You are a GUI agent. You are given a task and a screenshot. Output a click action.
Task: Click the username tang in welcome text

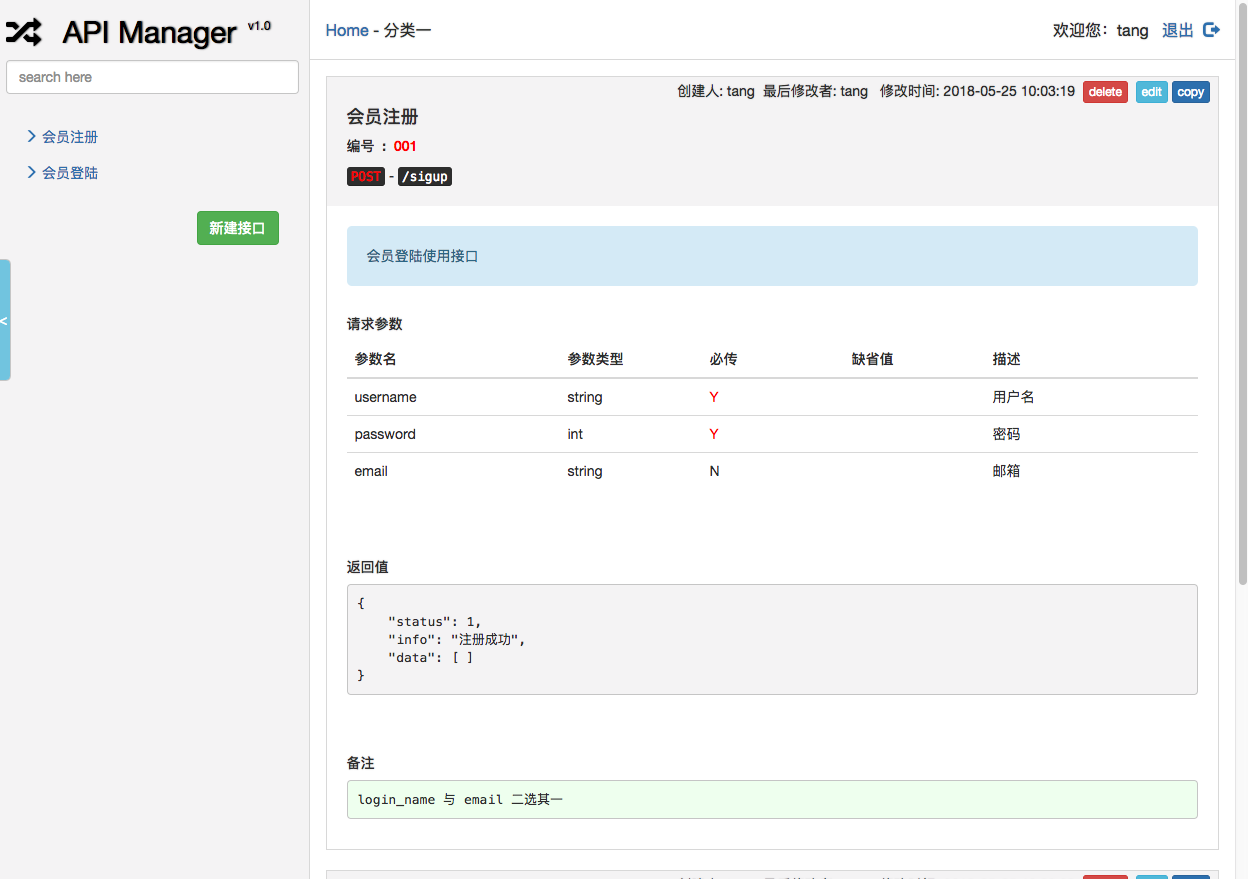1133,30
